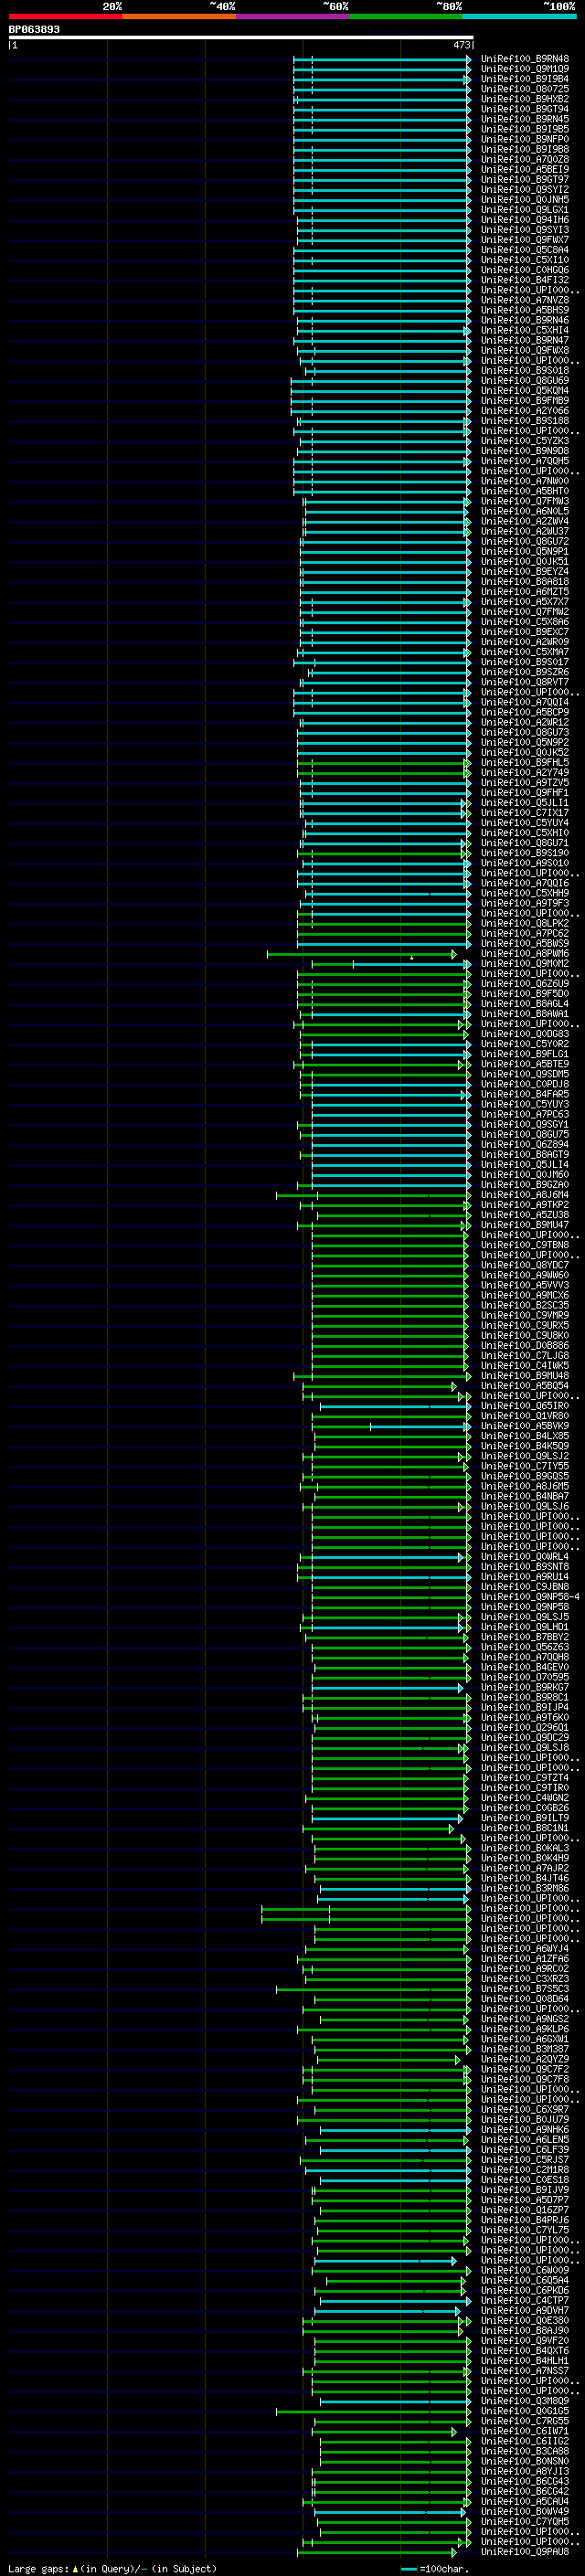Select hit label UniRef100_Q7FMW3

[x=525, y=501]
